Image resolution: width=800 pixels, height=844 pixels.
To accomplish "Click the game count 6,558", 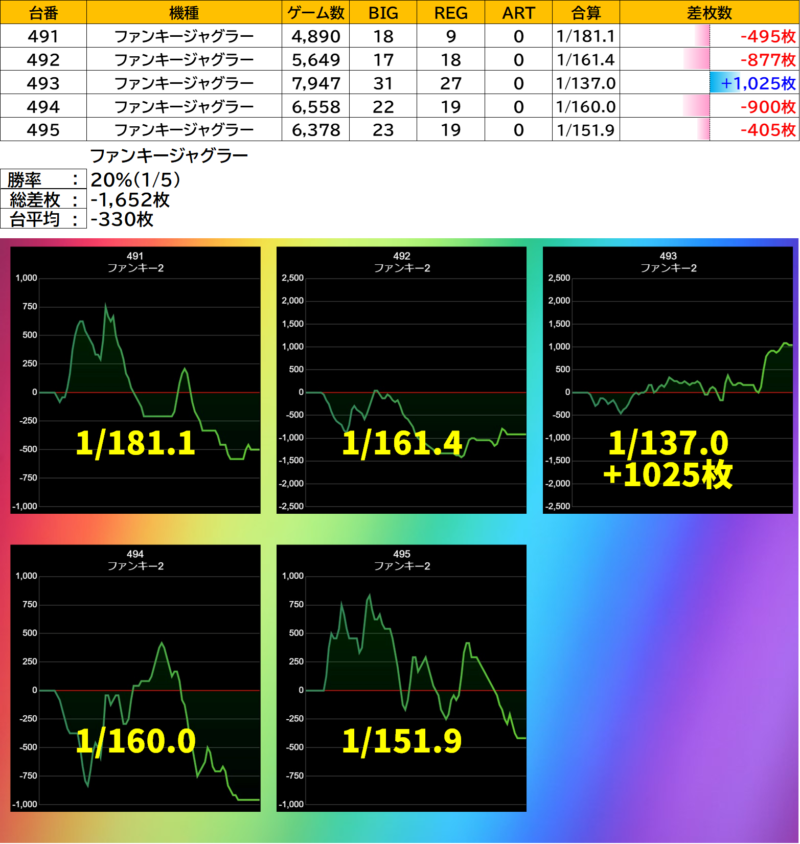I will tap(315, 106).
